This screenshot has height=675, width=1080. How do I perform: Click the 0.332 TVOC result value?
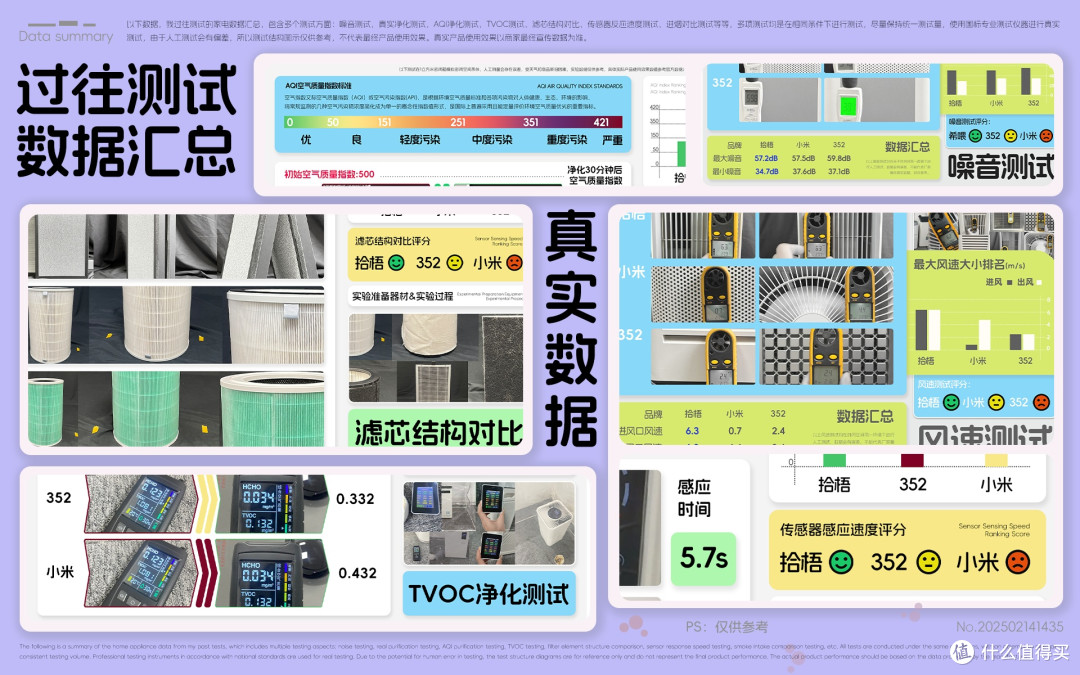point(355,499)
